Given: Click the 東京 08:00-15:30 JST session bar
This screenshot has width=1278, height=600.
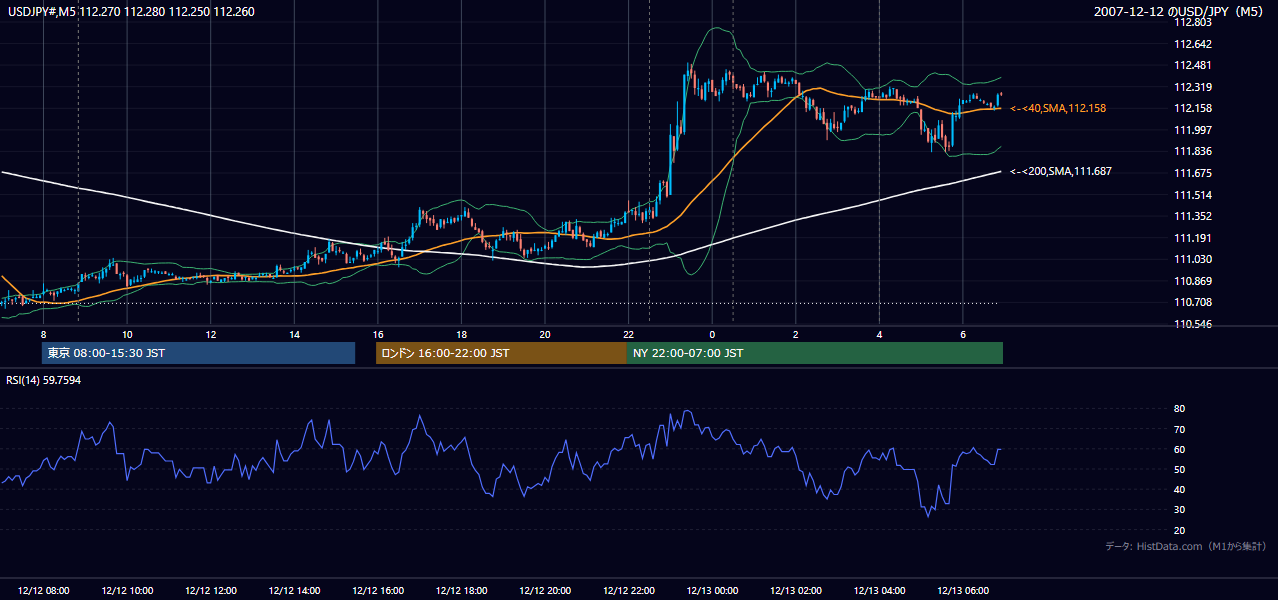Looking at the screenshot, I should pos(198,353).
